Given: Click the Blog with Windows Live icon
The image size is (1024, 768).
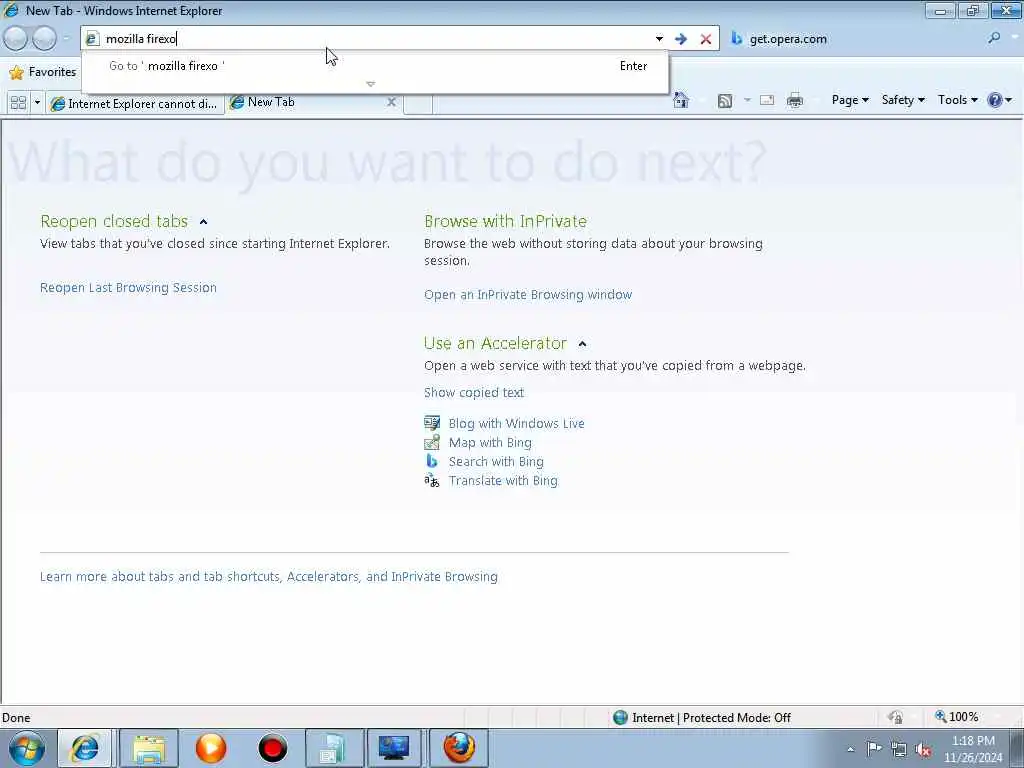Looking at the screenshot, I should coord(432,423).
